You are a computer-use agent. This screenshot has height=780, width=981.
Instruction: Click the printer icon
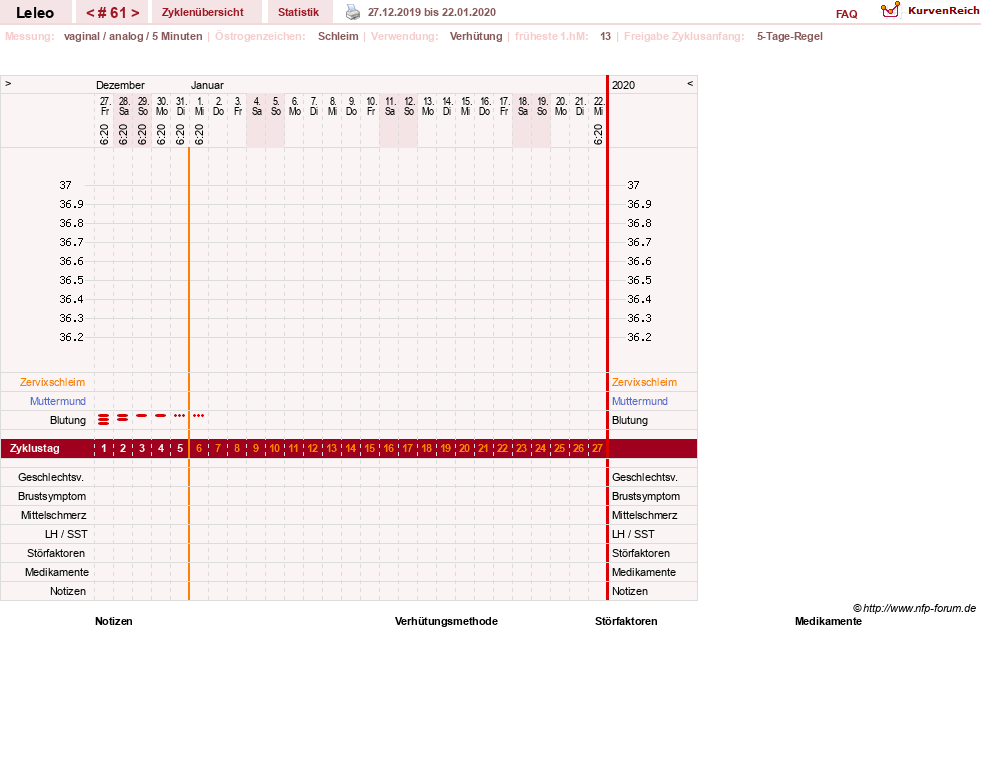coord(353,13)
